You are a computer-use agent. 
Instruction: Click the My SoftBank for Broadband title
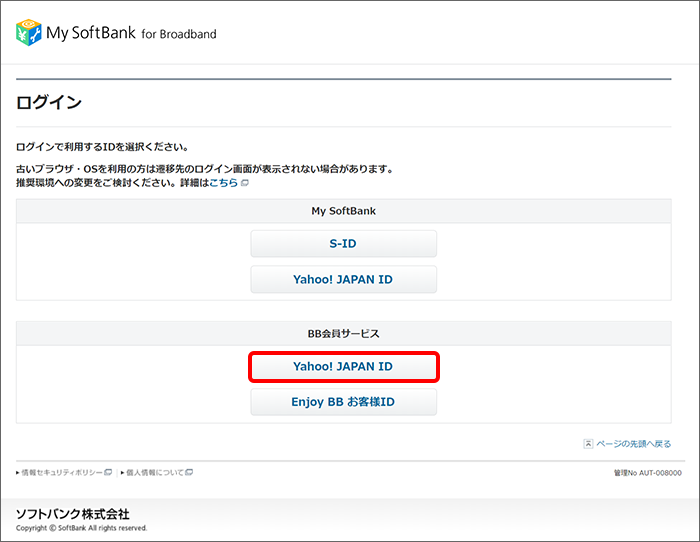(x=131, y=33)
